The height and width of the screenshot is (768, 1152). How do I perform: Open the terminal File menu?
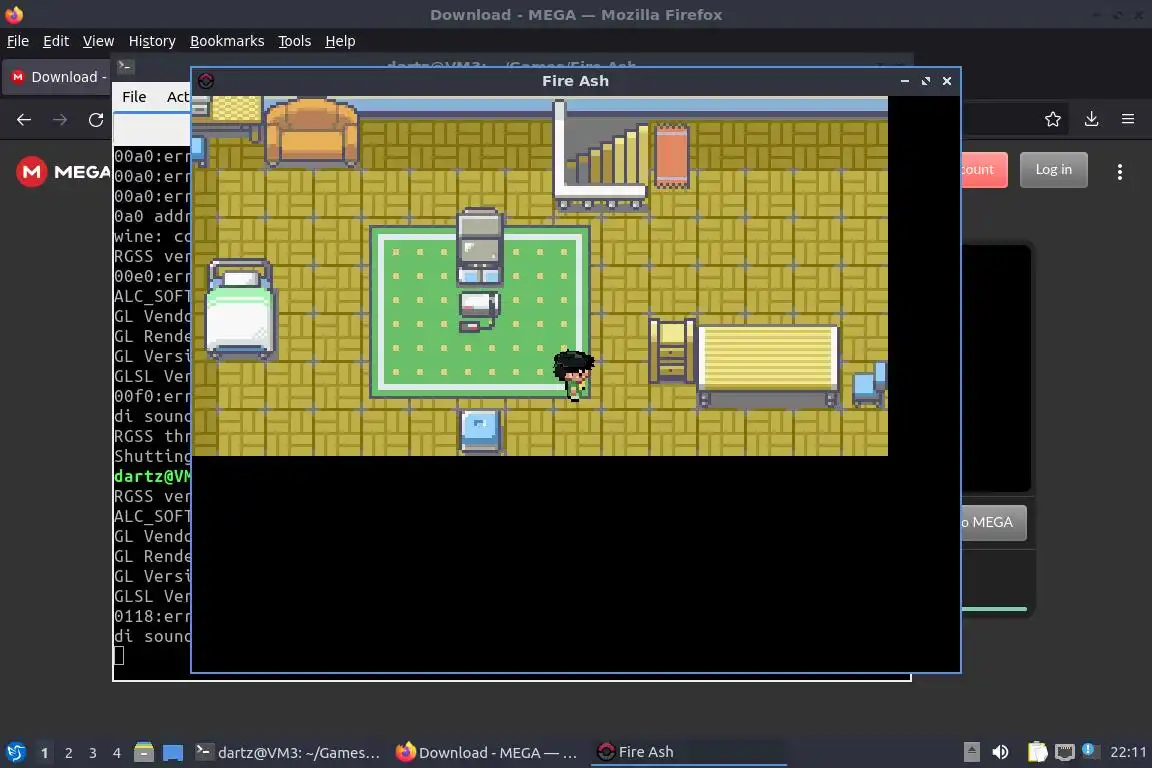134,97
